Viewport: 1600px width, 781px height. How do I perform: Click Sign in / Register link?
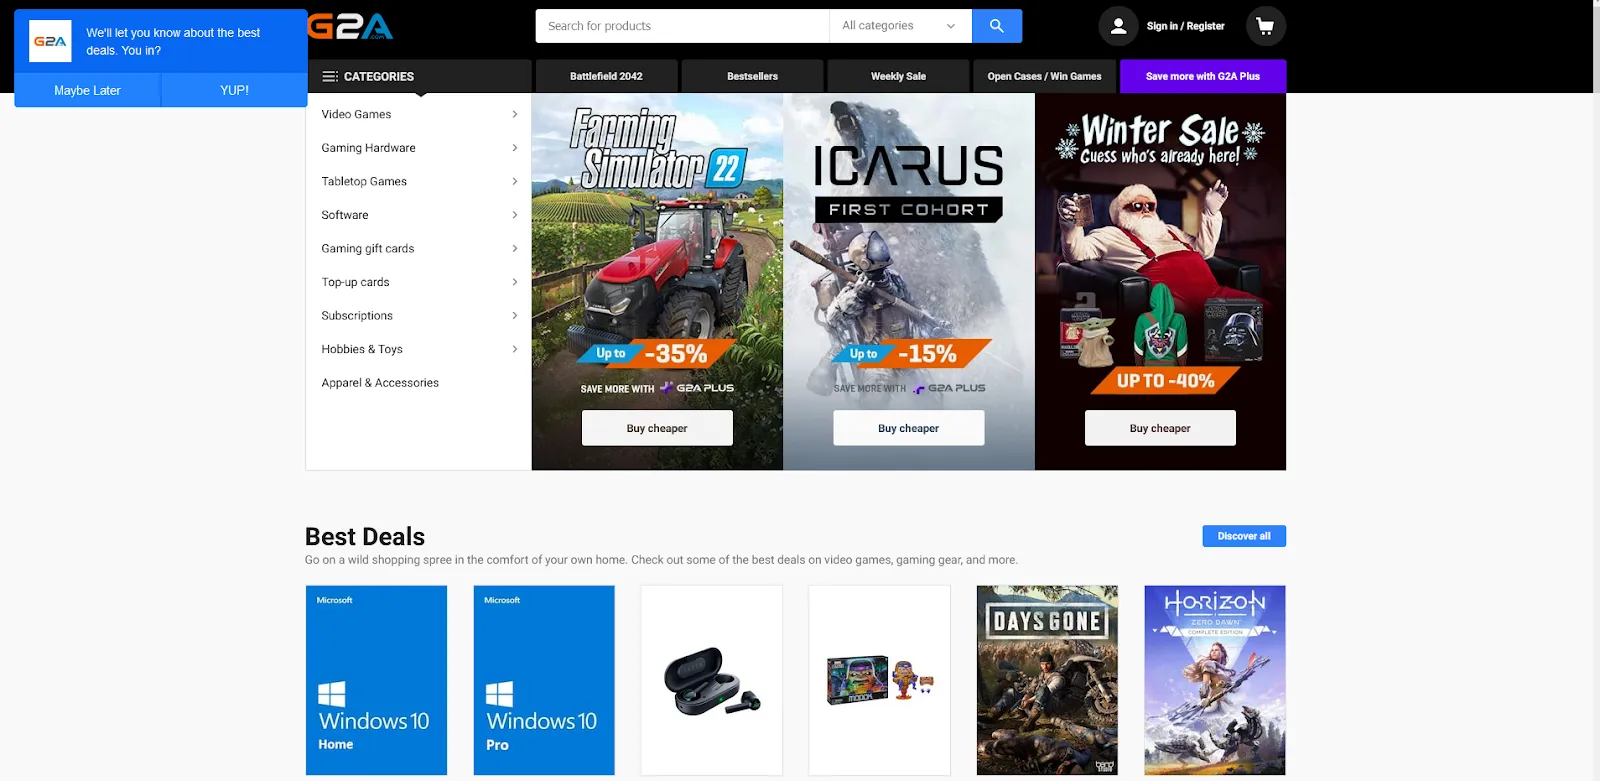[1186, 26]
